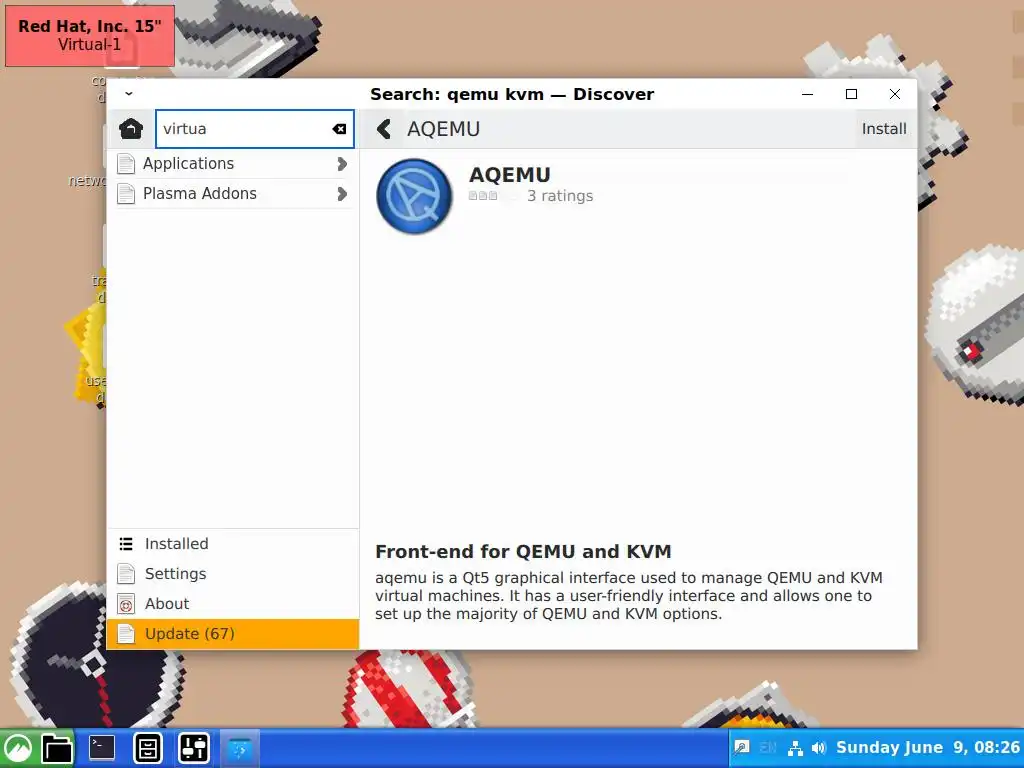Viewport: 1024px width, 768px height.
Task: Open the Update (67) section
Action: [x=232, y=633]
